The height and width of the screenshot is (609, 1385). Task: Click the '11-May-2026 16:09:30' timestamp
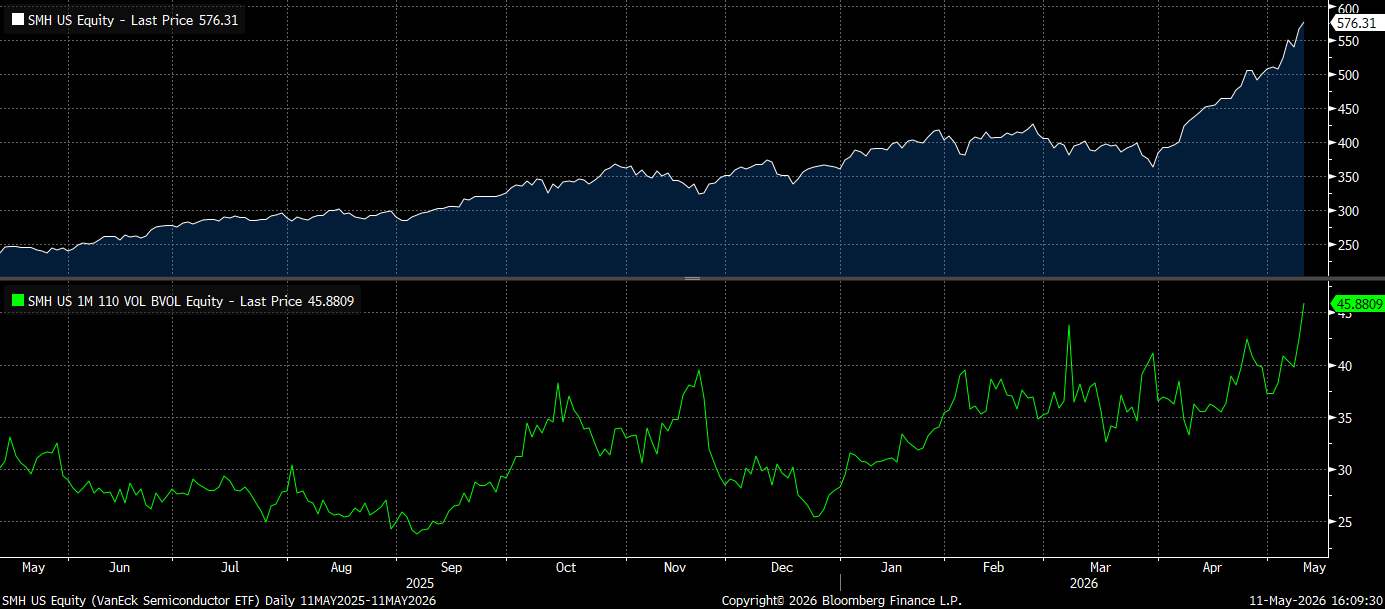click(x=1315, y=600)
